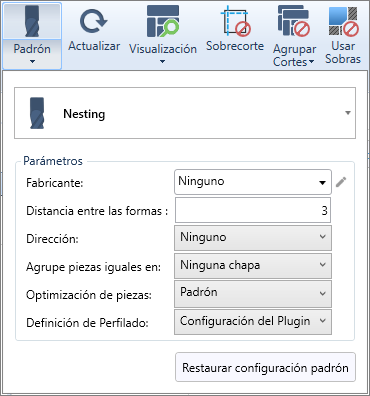Open the Padrón button dropdown arrow

tap(32, 62)
